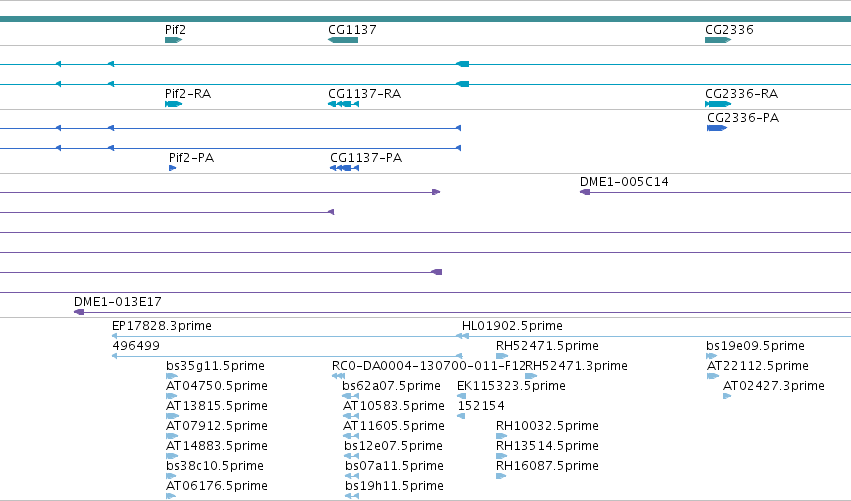Click the AT10583.5prime arrow glyph
The width and height of the screenshot is (851, 501).
tap(351, 416)
